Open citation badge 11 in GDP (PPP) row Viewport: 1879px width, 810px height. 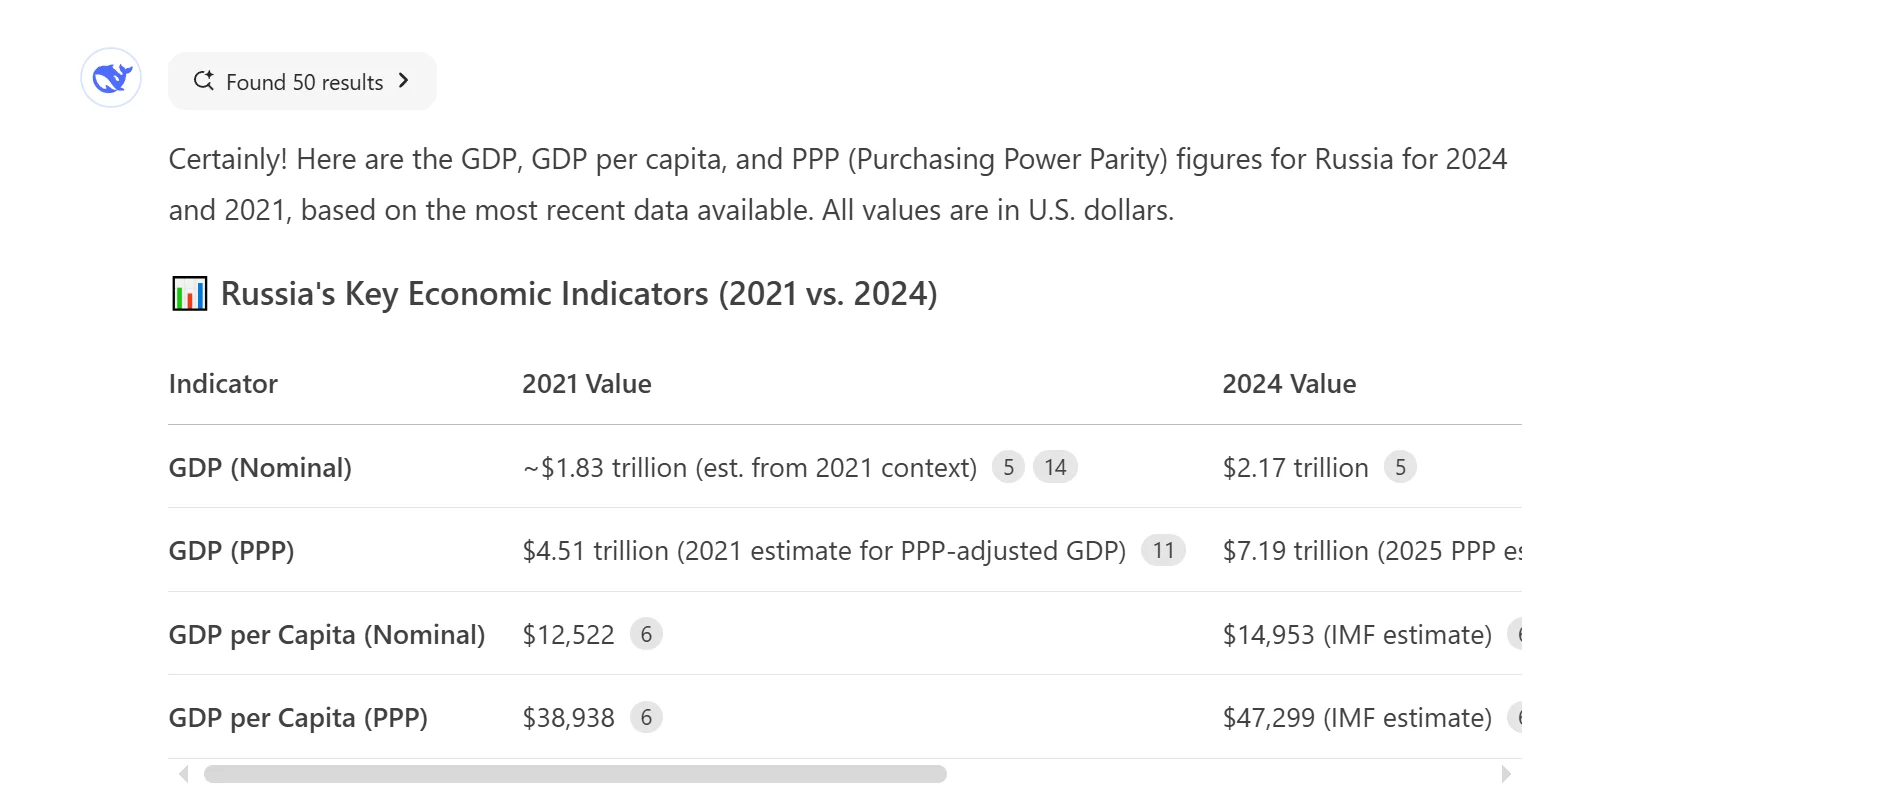point(1163,550)
